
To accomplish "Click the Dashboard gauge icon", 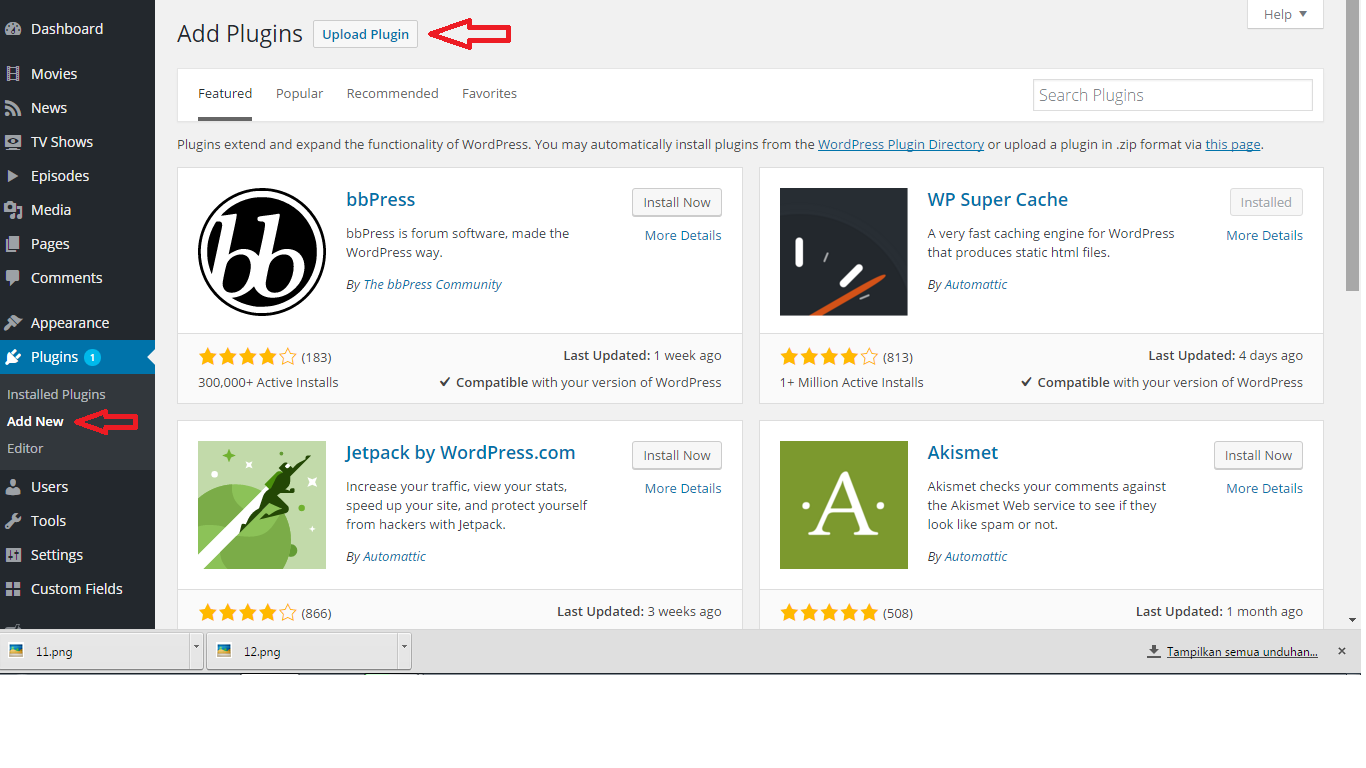I will point(13,29).
